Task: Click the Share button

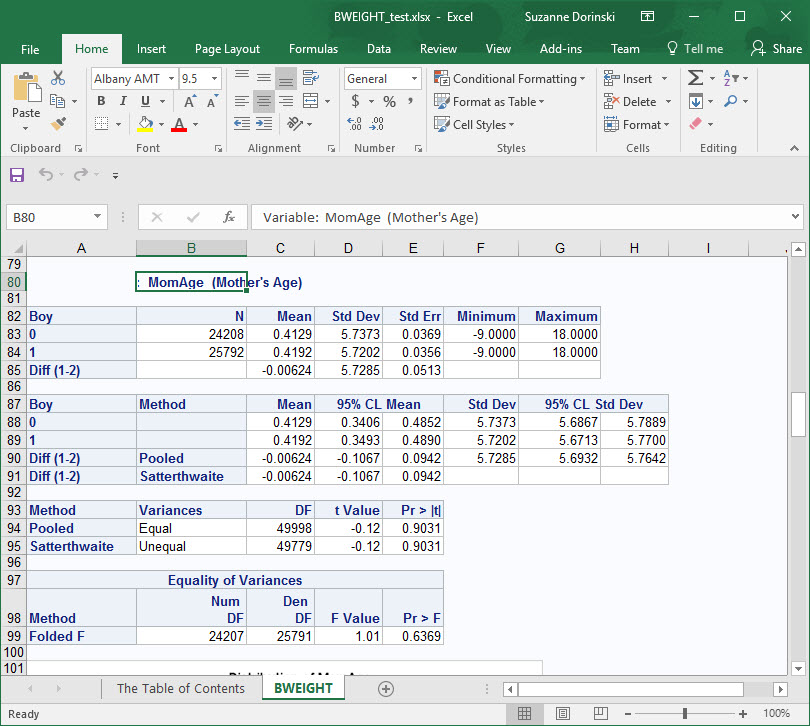Action: pos(776,49)
